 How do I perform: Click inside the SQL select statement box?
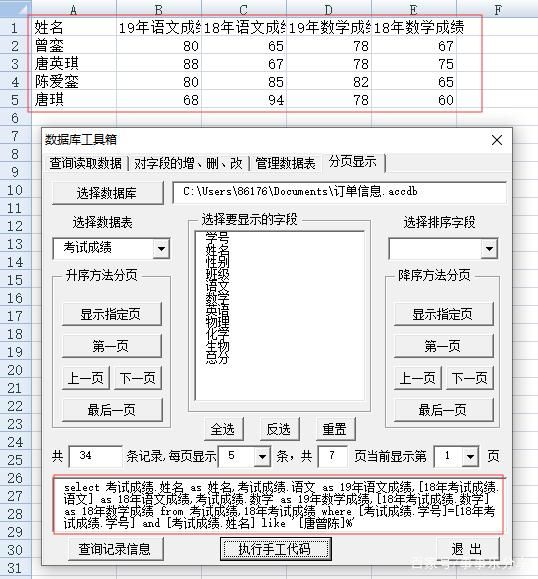(279, 505)
